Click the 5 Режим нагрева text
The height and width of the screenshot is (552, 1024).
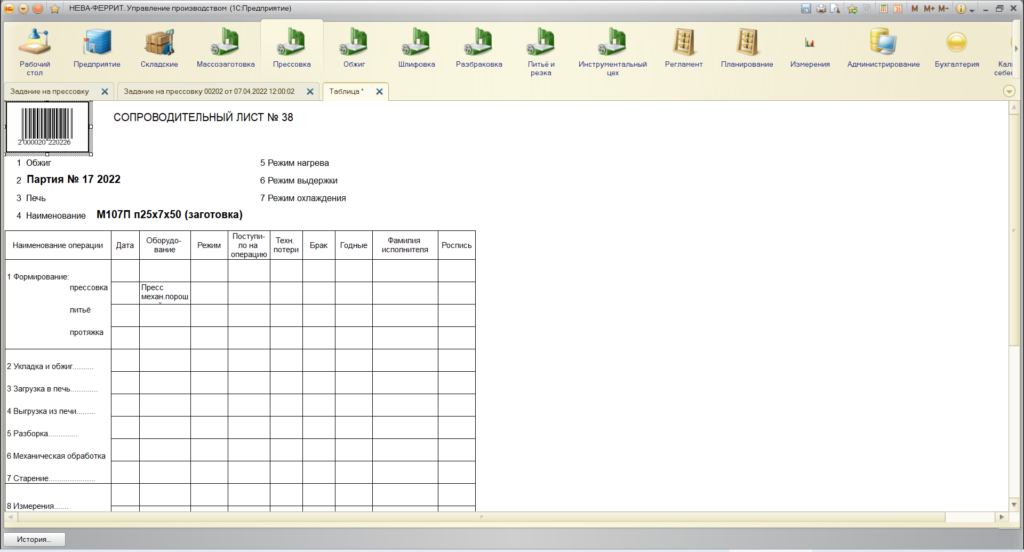click(295, 163)
